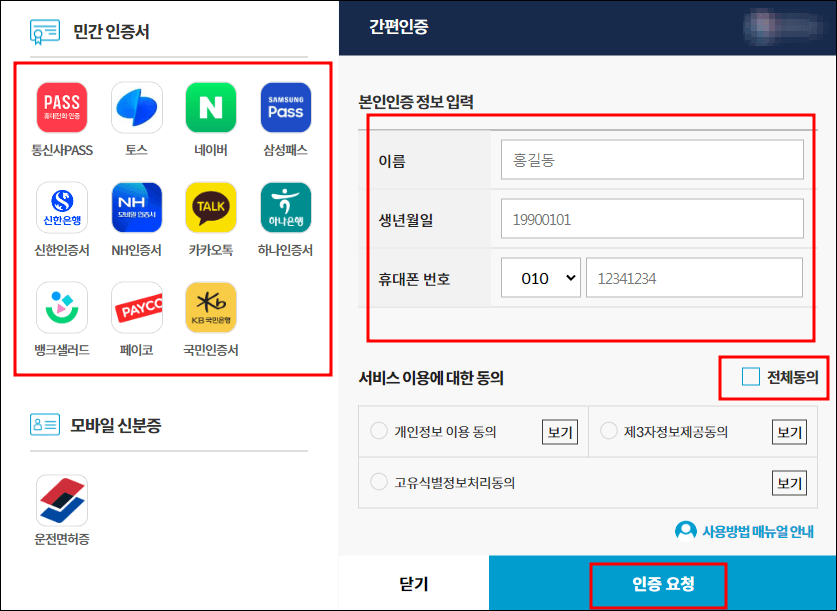The image size is (837, 611).
Task: Select the 제3자정보제공동의 radio button
Action: tap(609, 431)
